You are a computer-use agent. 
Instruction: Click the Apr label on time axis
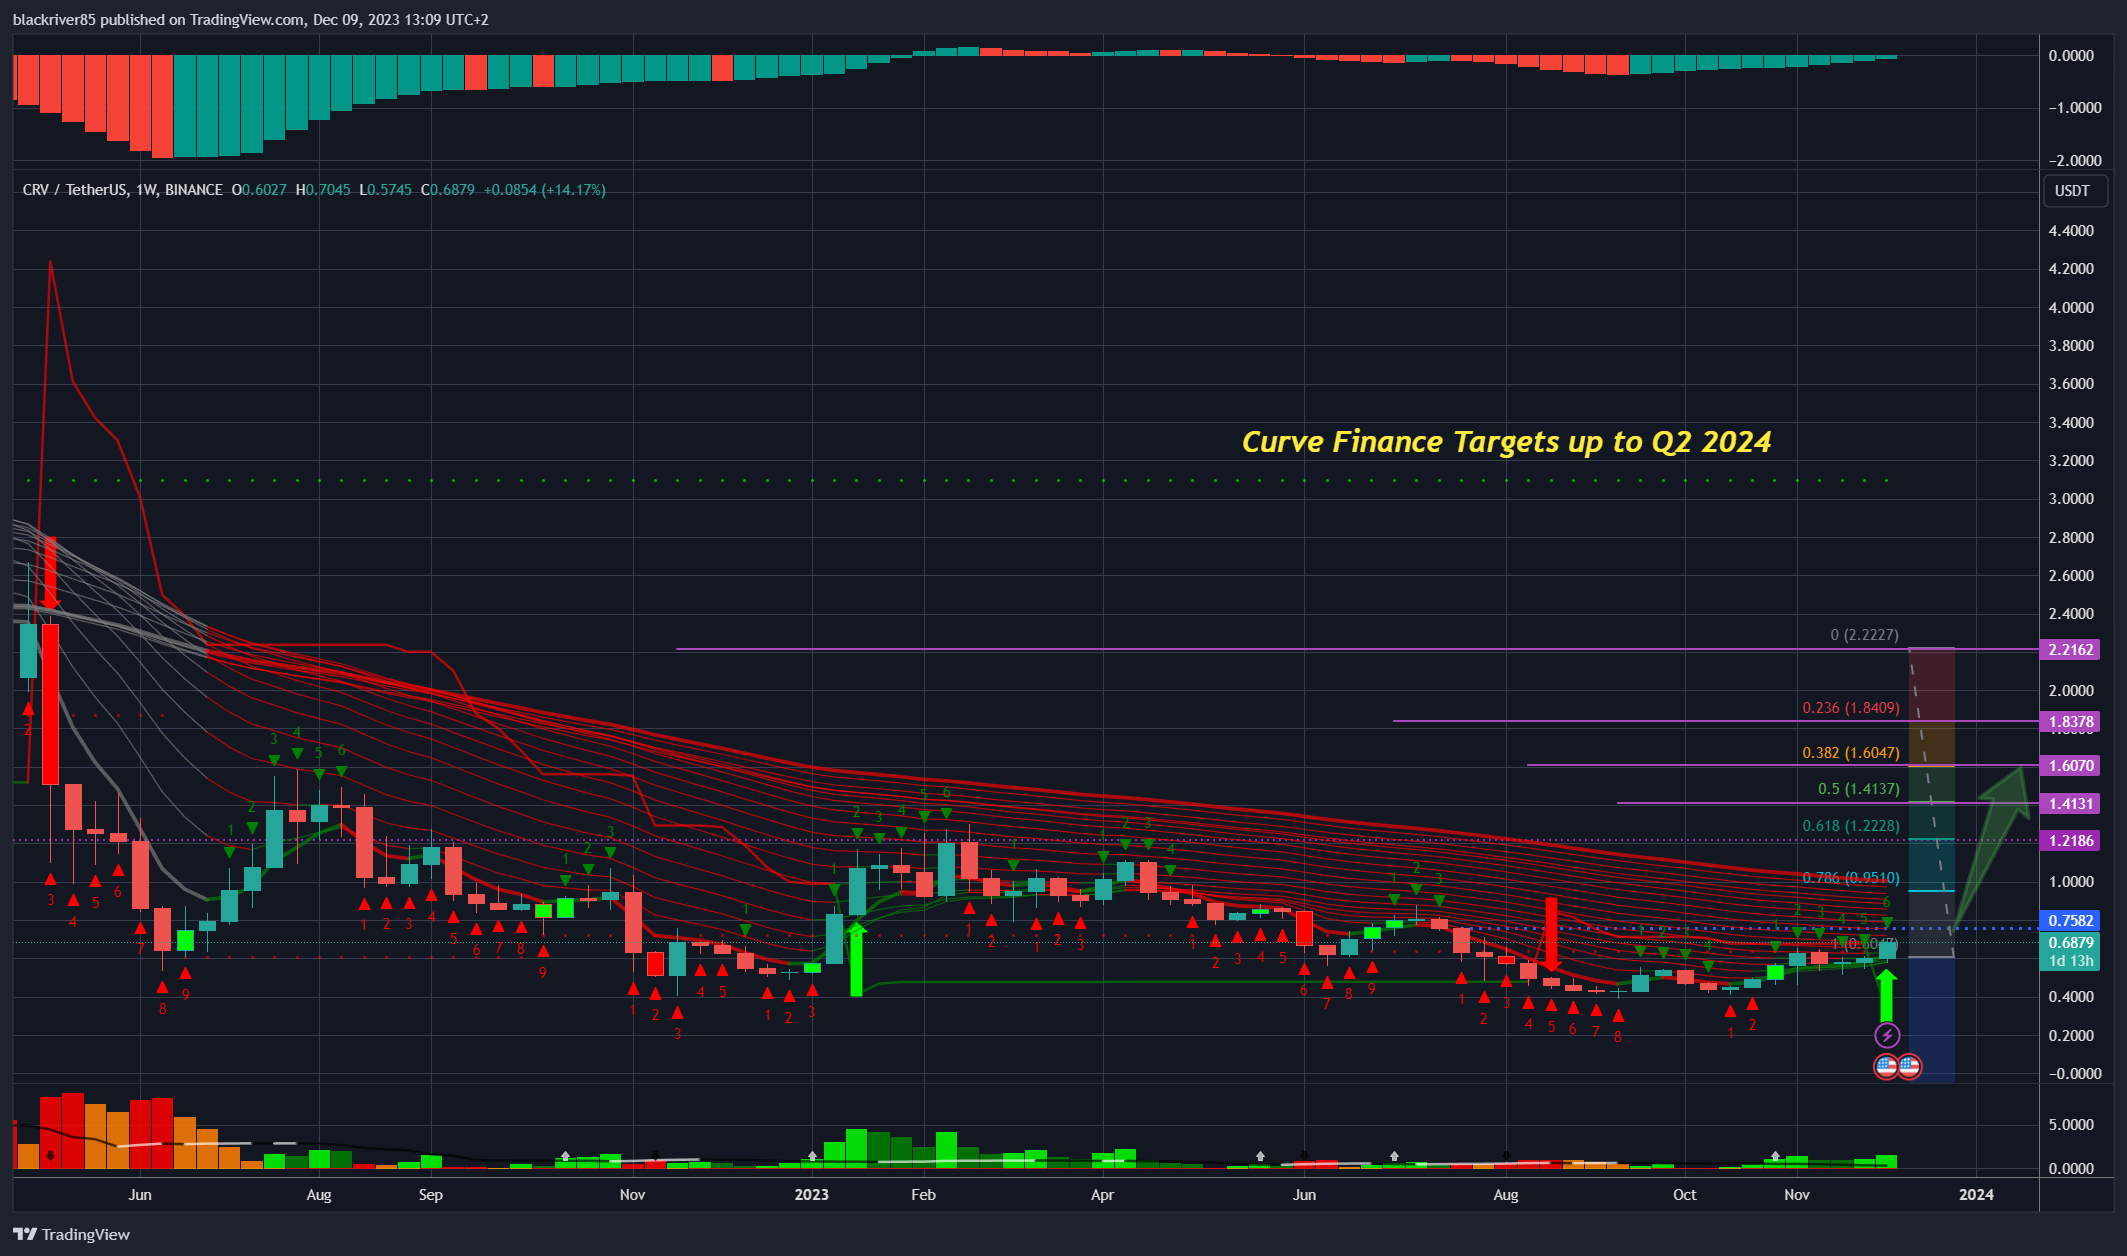[1102, 1195]
